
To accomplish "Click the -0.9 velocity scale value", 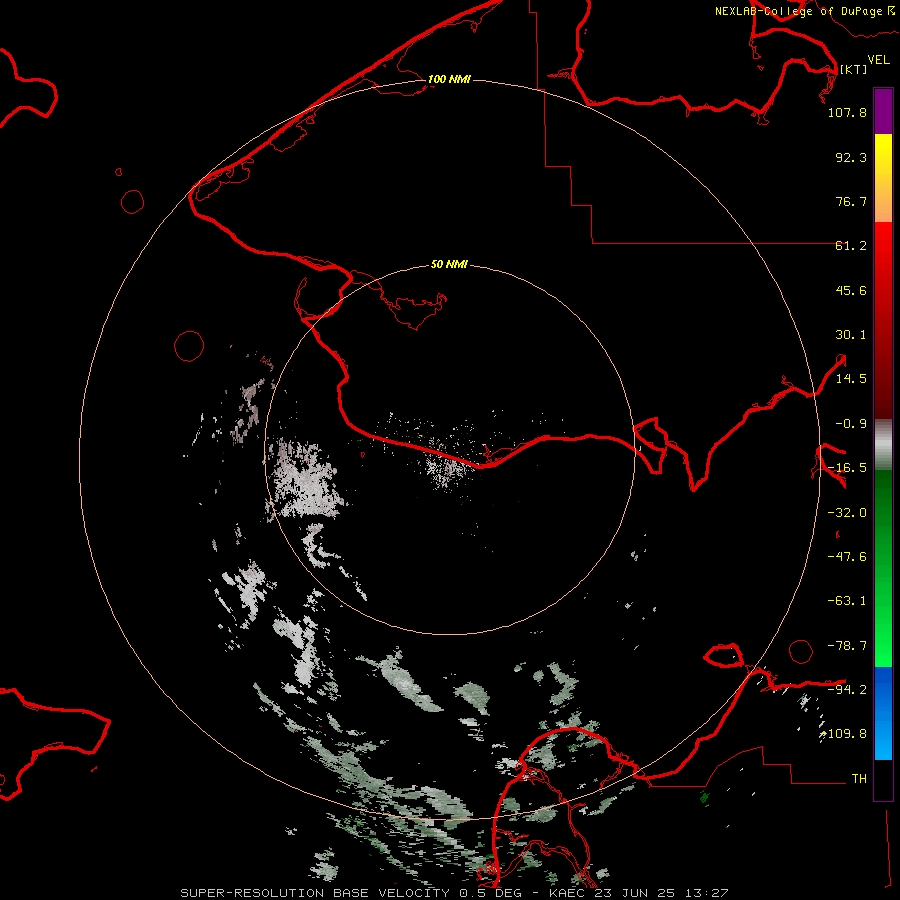I will pyautogui.click(x=851, y=424).
